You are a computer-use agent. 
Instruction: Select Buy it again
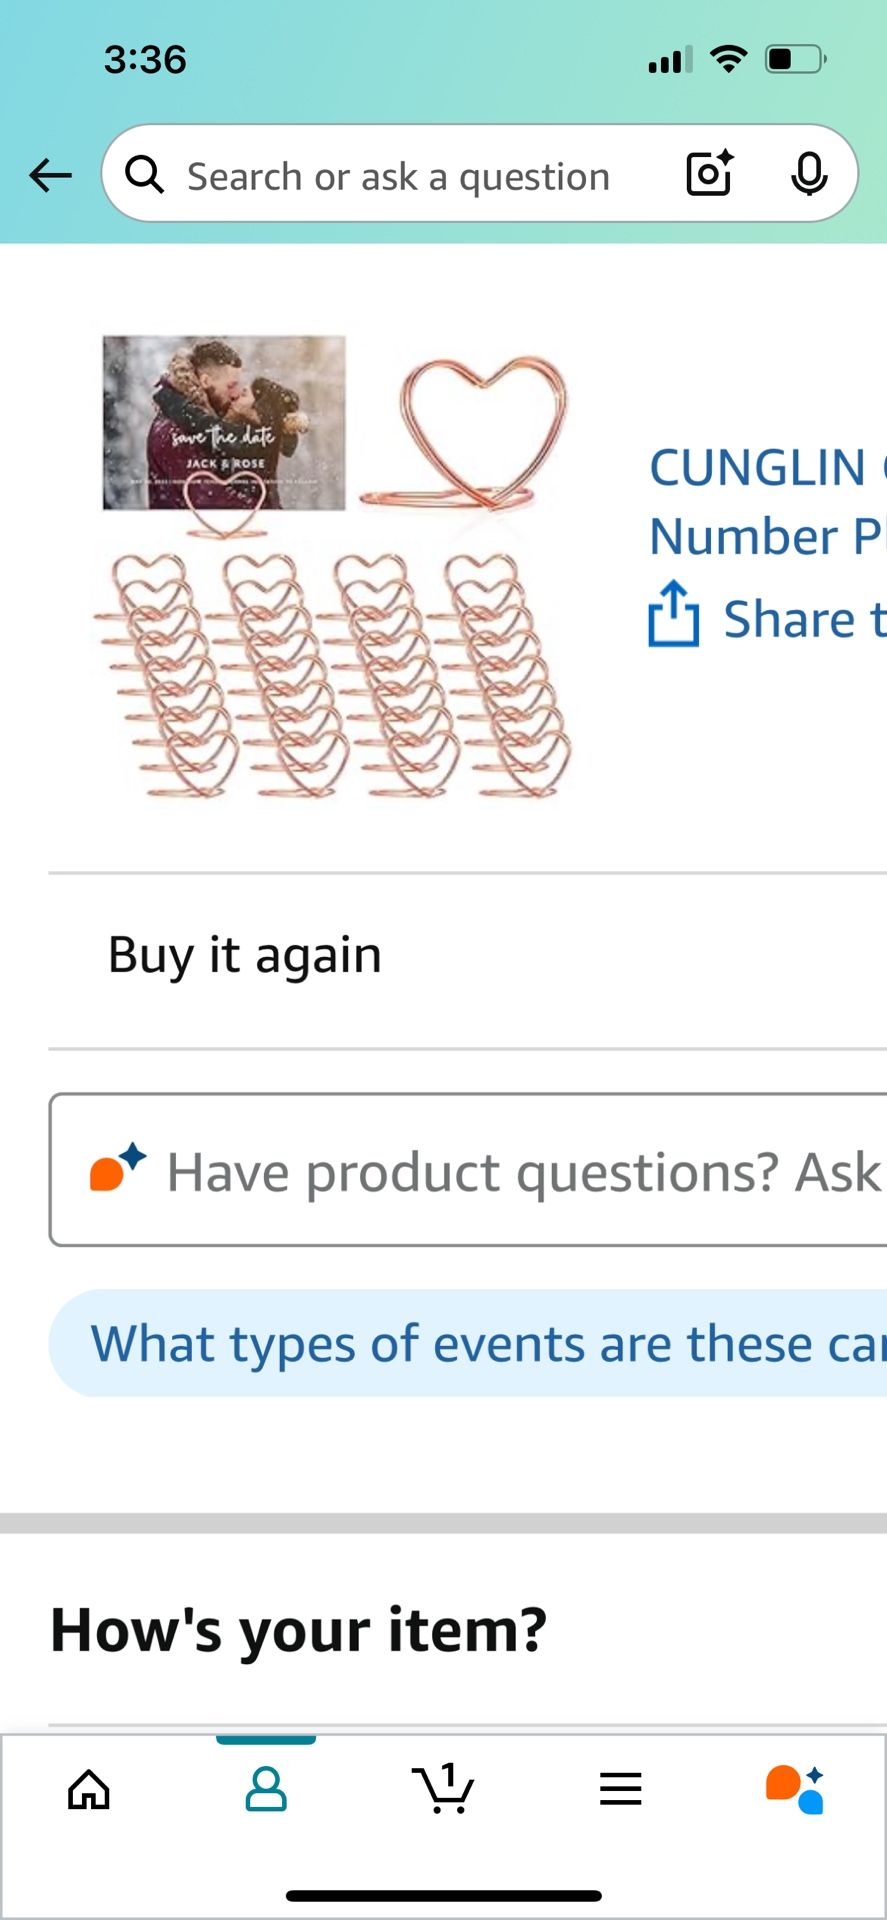tap(245, 954)
